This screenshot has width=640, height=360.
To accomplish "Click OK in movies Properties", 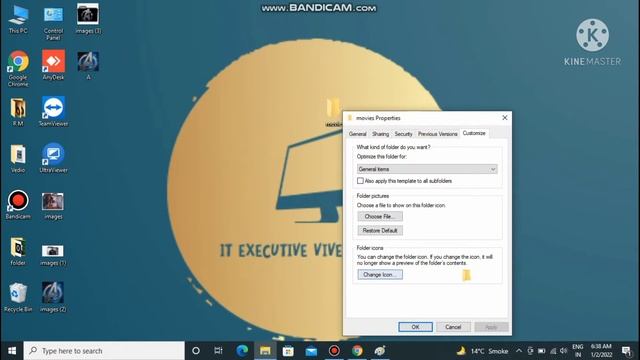I will pos(416,327).
